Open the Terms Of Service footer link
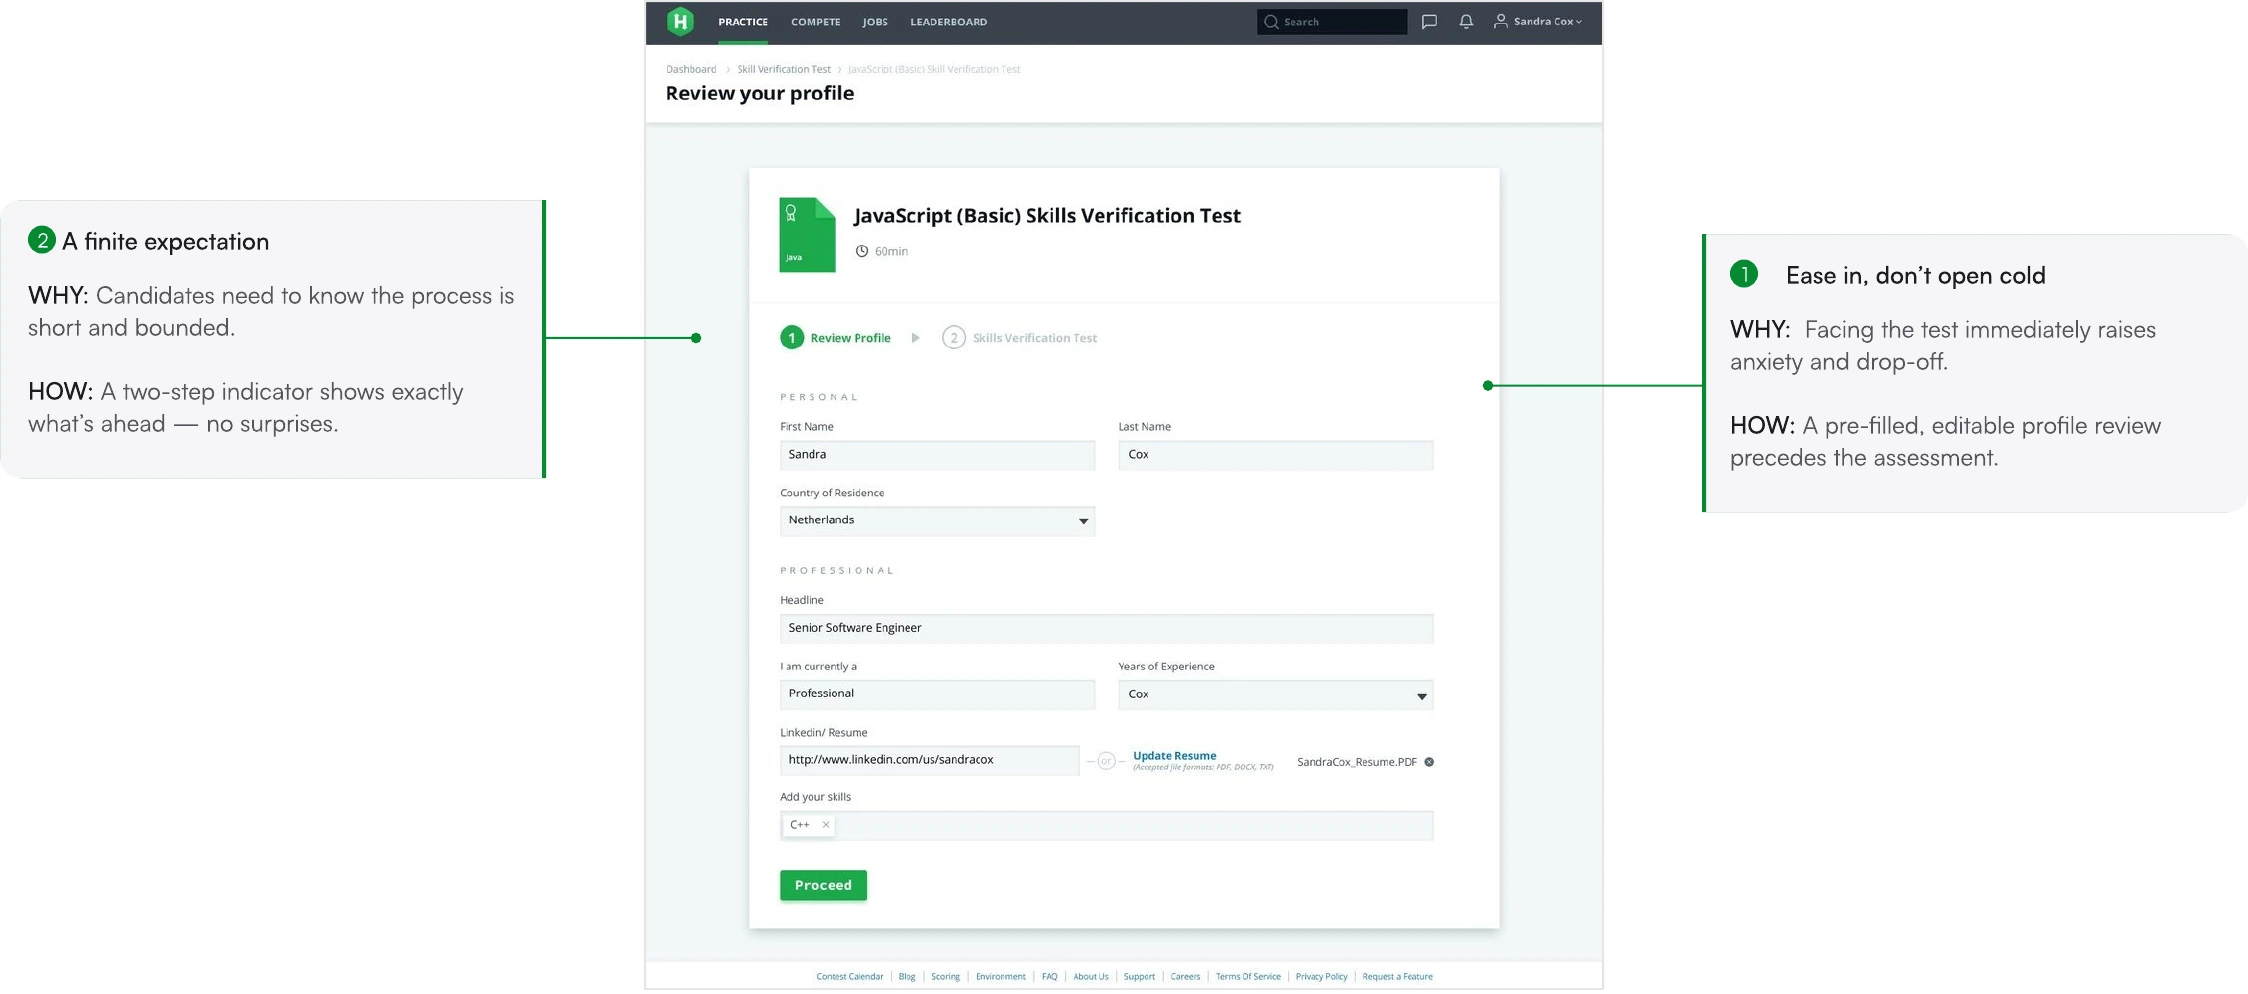The width and height of the screenshot is (2248, 994). 1248,977
